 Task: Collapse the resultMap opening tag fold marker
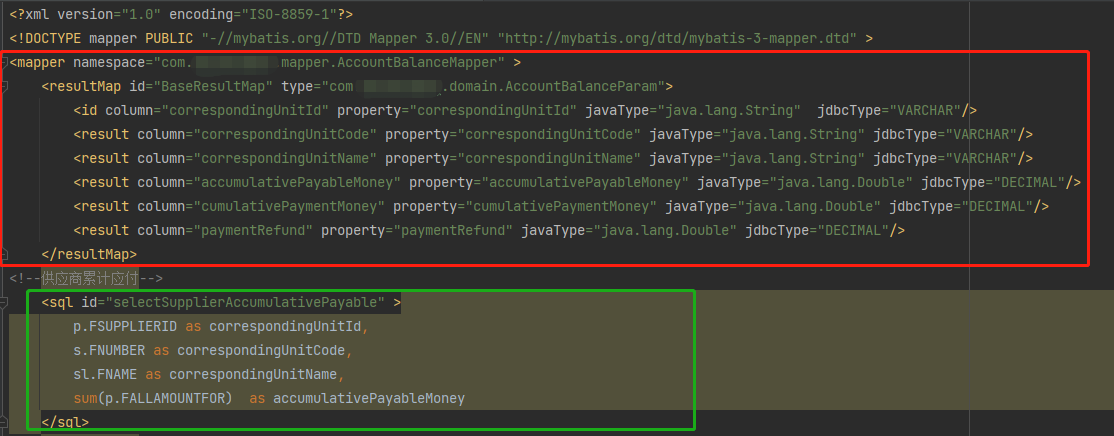pos(5,87)
